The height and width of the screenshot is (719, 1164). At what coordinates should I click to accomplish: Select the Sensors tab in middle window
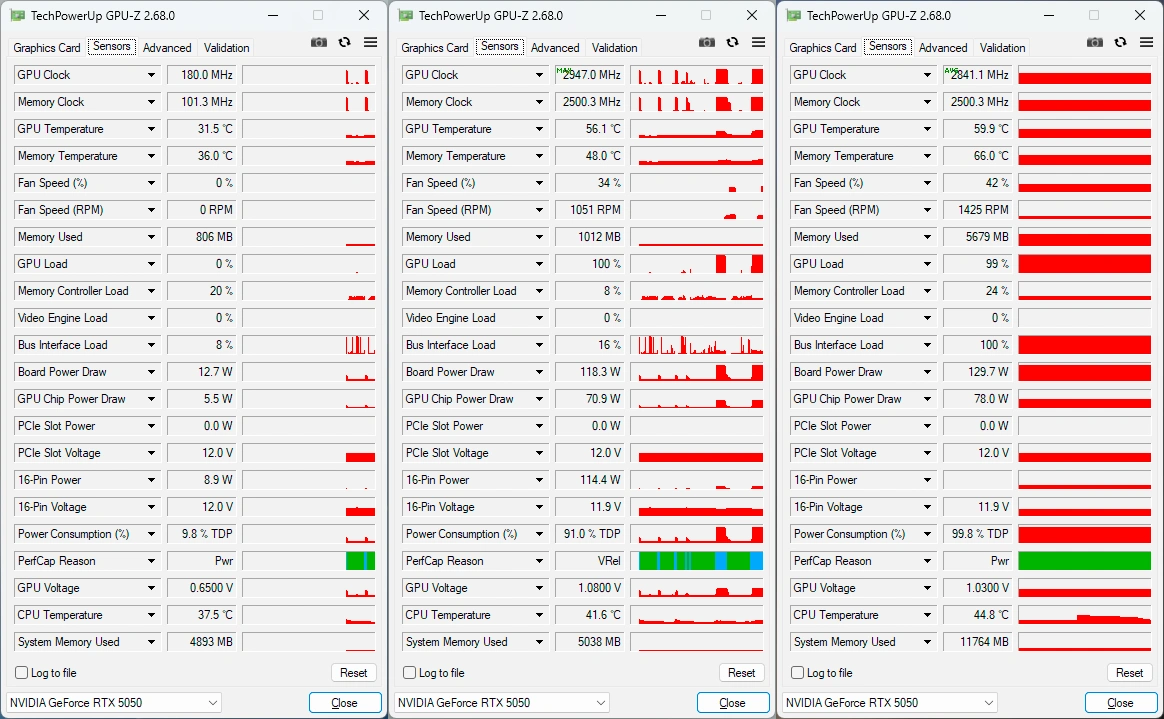(500, 46)
